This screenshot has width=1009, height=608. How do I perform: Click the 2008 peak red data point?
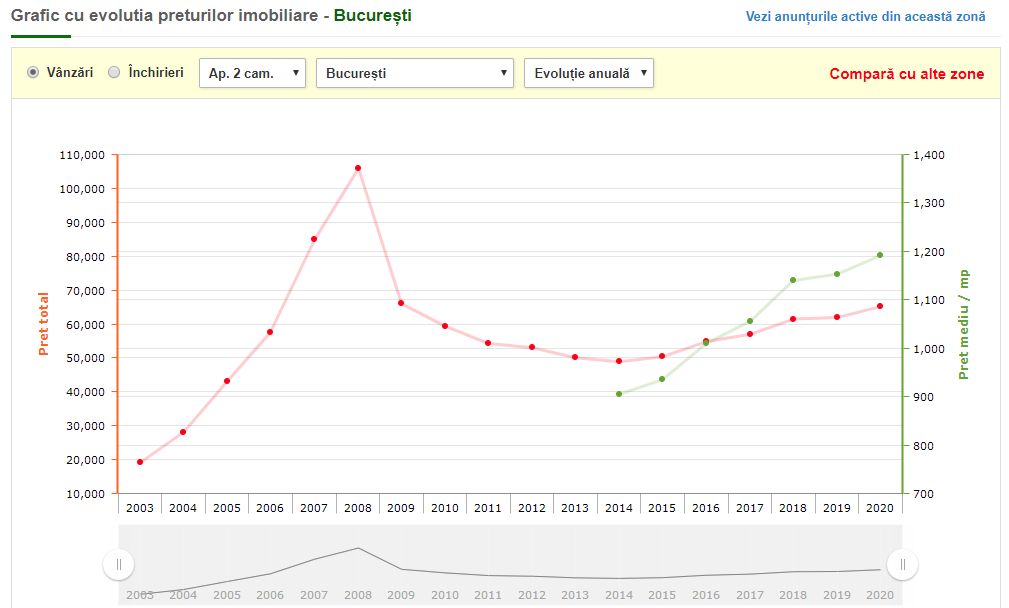357,168
